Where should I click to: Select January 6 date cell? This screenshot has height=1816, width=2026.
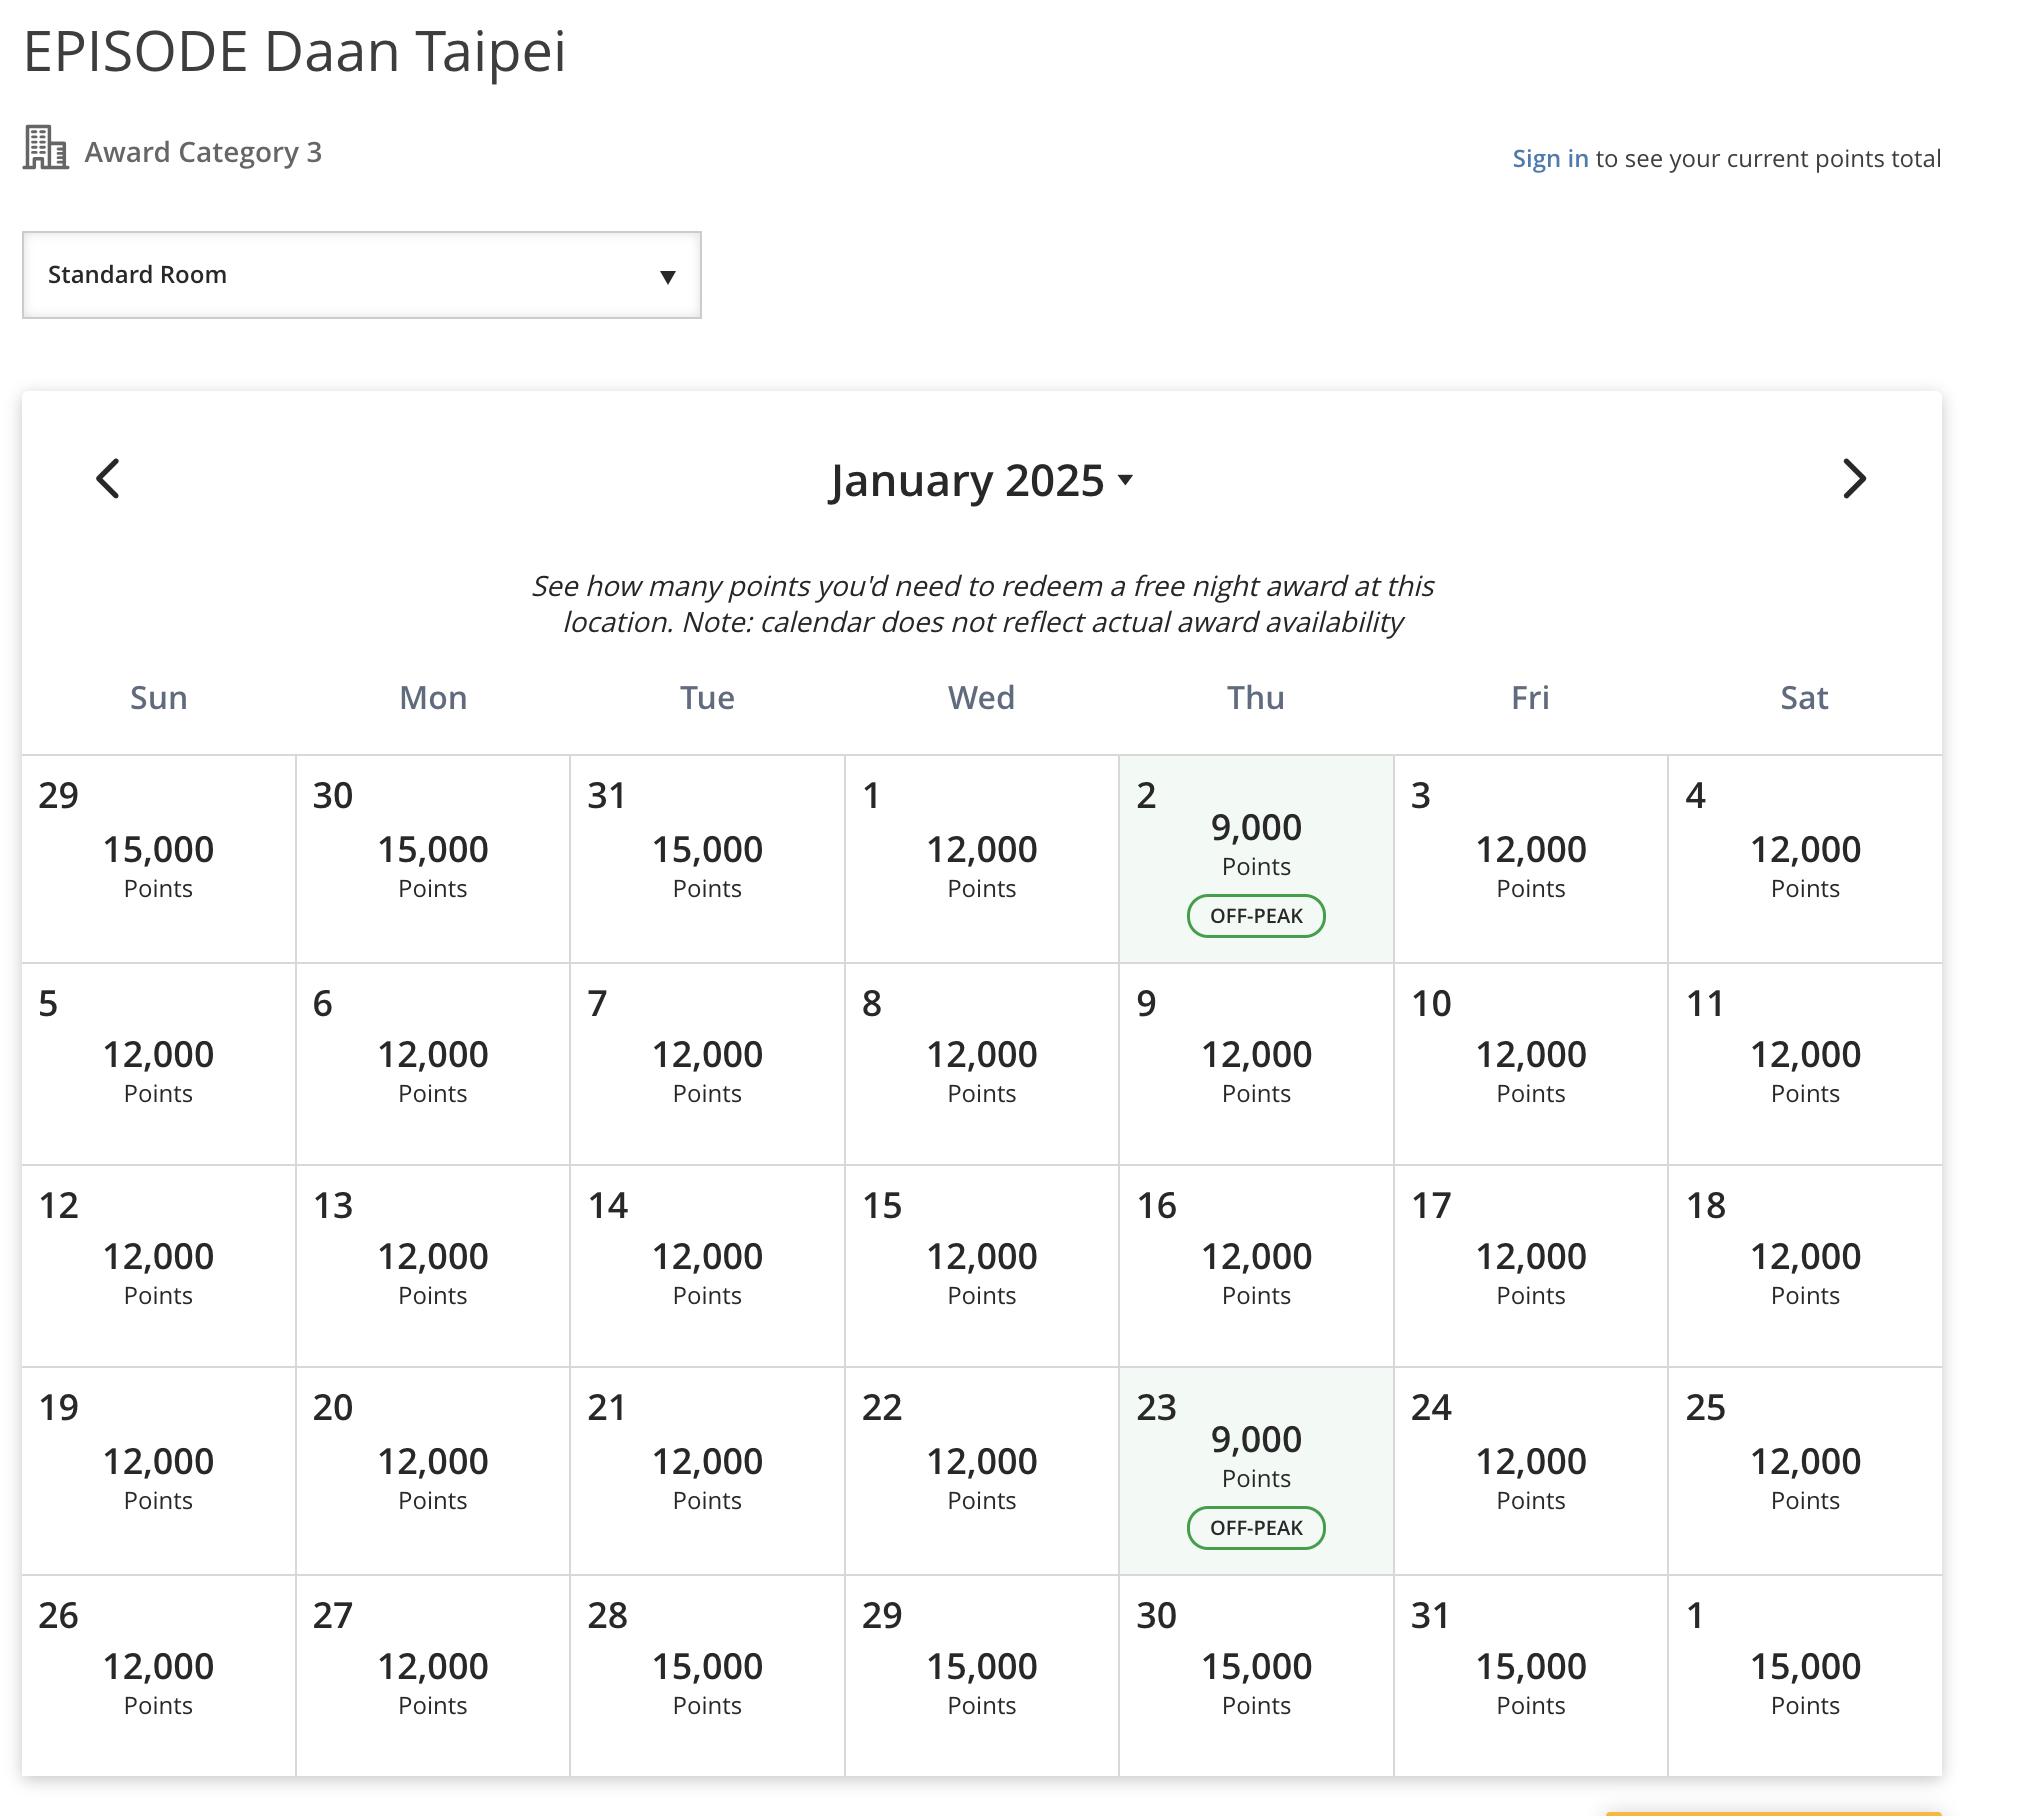click(x=433, y=1064)
